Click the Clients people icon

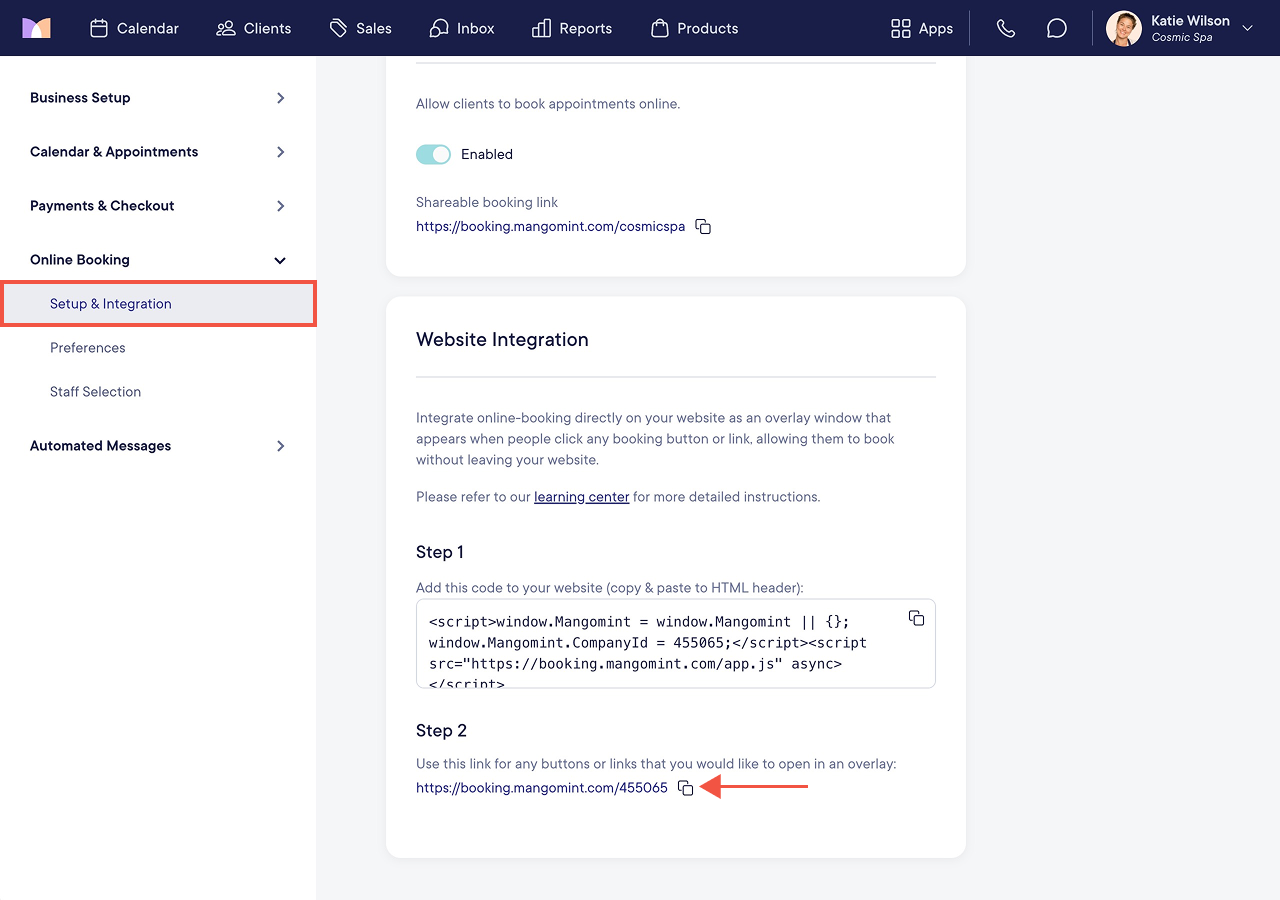(226, 28)
